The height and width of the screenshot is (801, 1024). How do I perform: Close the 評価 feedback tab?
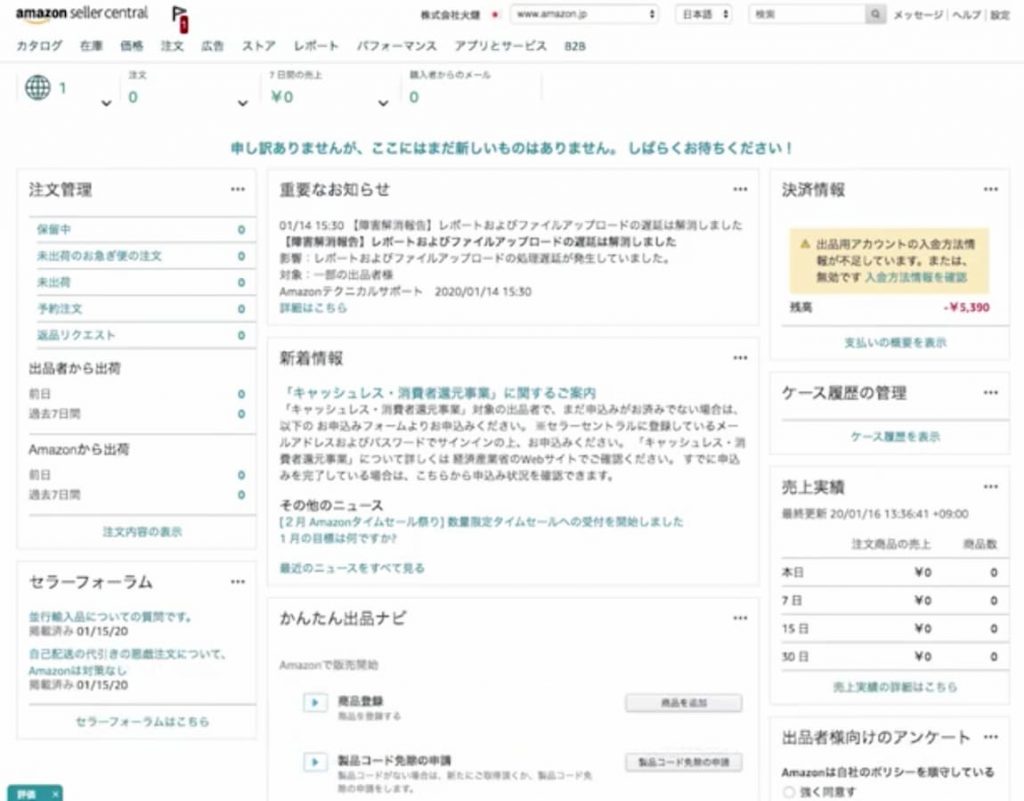[x=56, y=794]
